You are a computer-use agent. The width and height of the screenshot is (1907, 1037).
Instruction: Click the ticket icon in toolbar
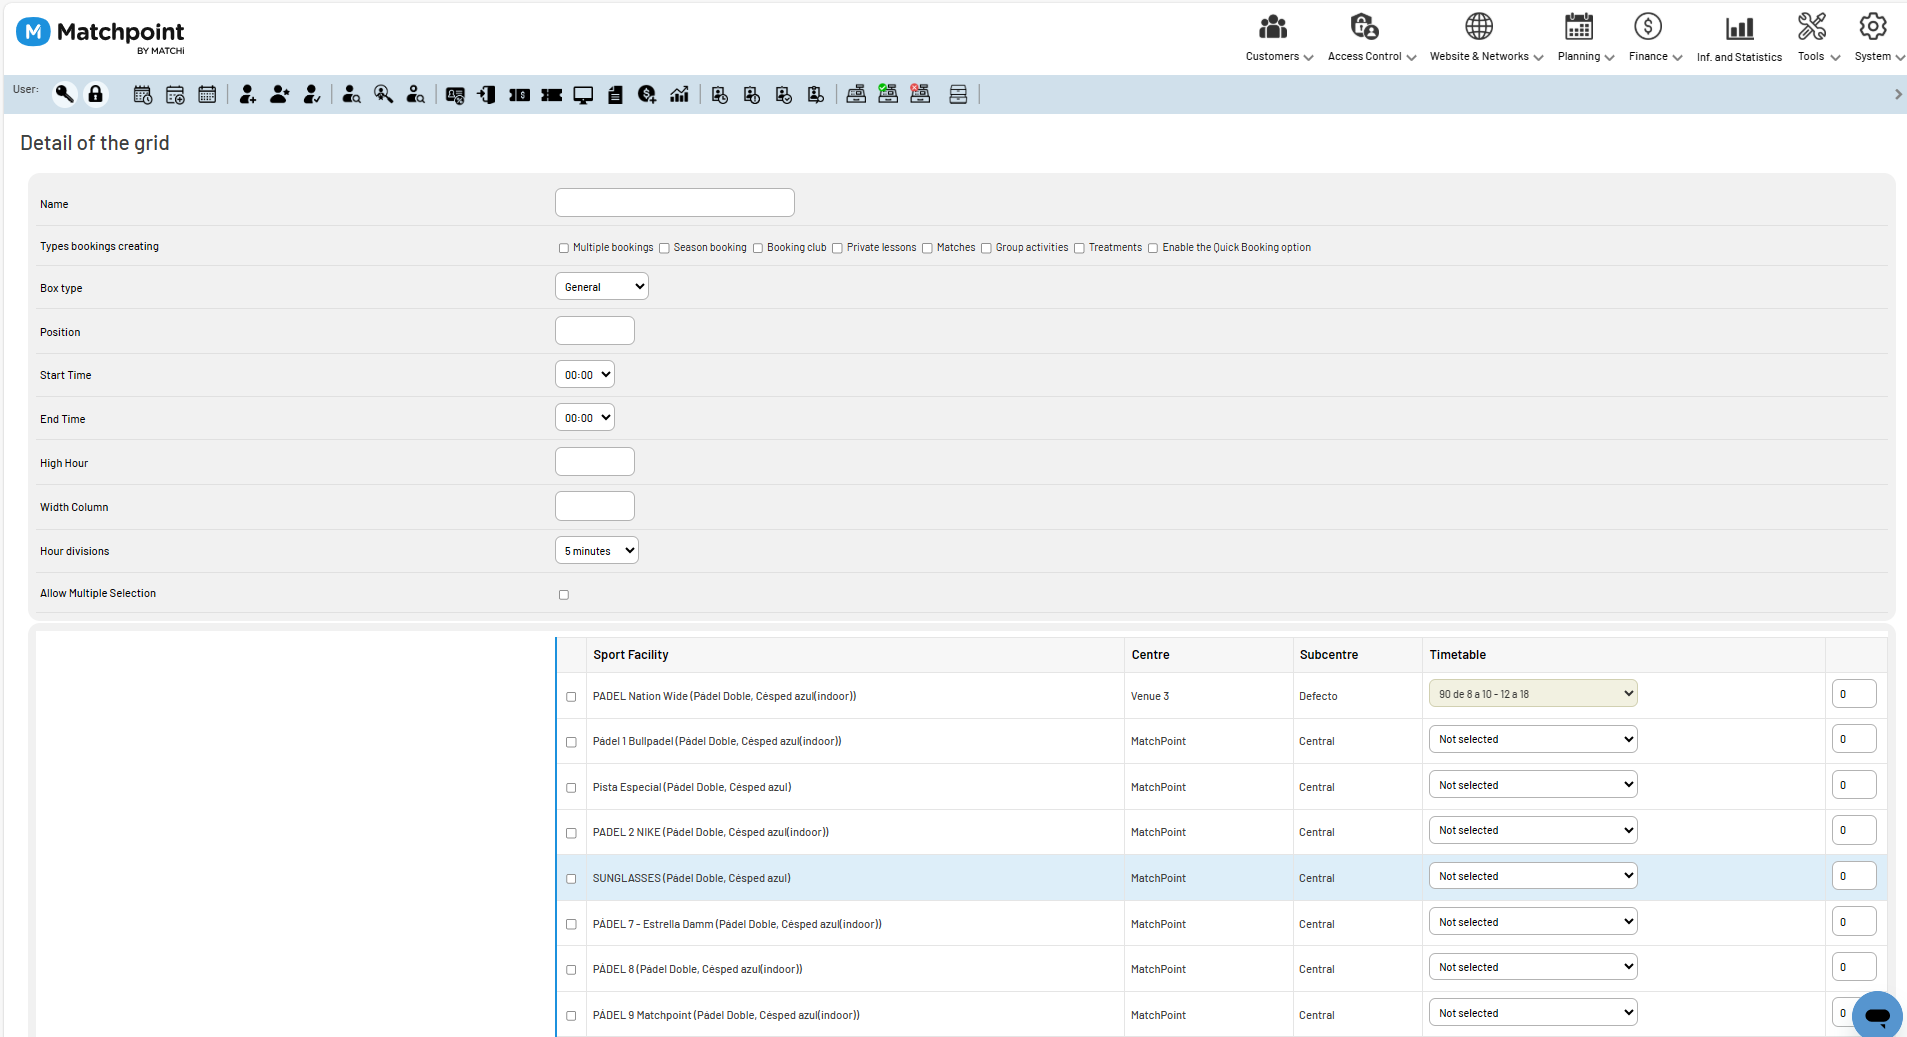click(551, 95)
